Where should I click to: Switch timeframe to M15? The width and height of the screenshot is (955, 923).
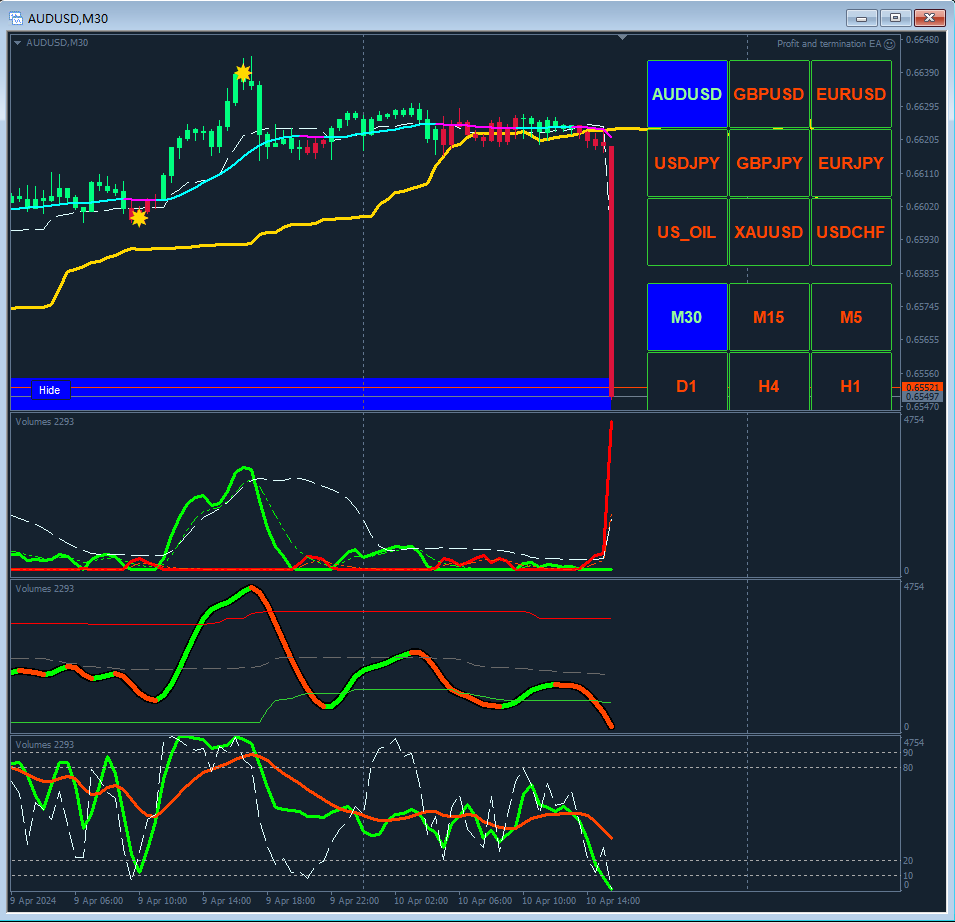click(769, 317)
